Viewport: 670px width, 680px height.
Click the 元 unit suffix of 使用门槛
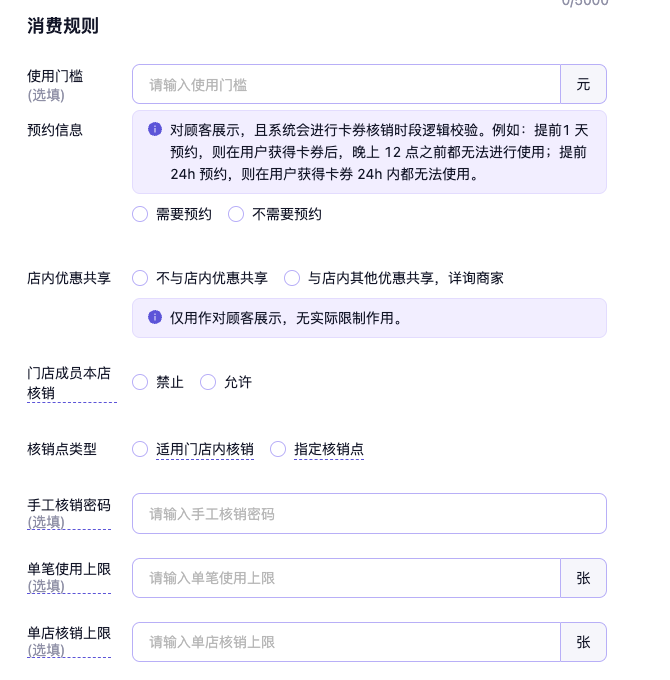point(583,85)
